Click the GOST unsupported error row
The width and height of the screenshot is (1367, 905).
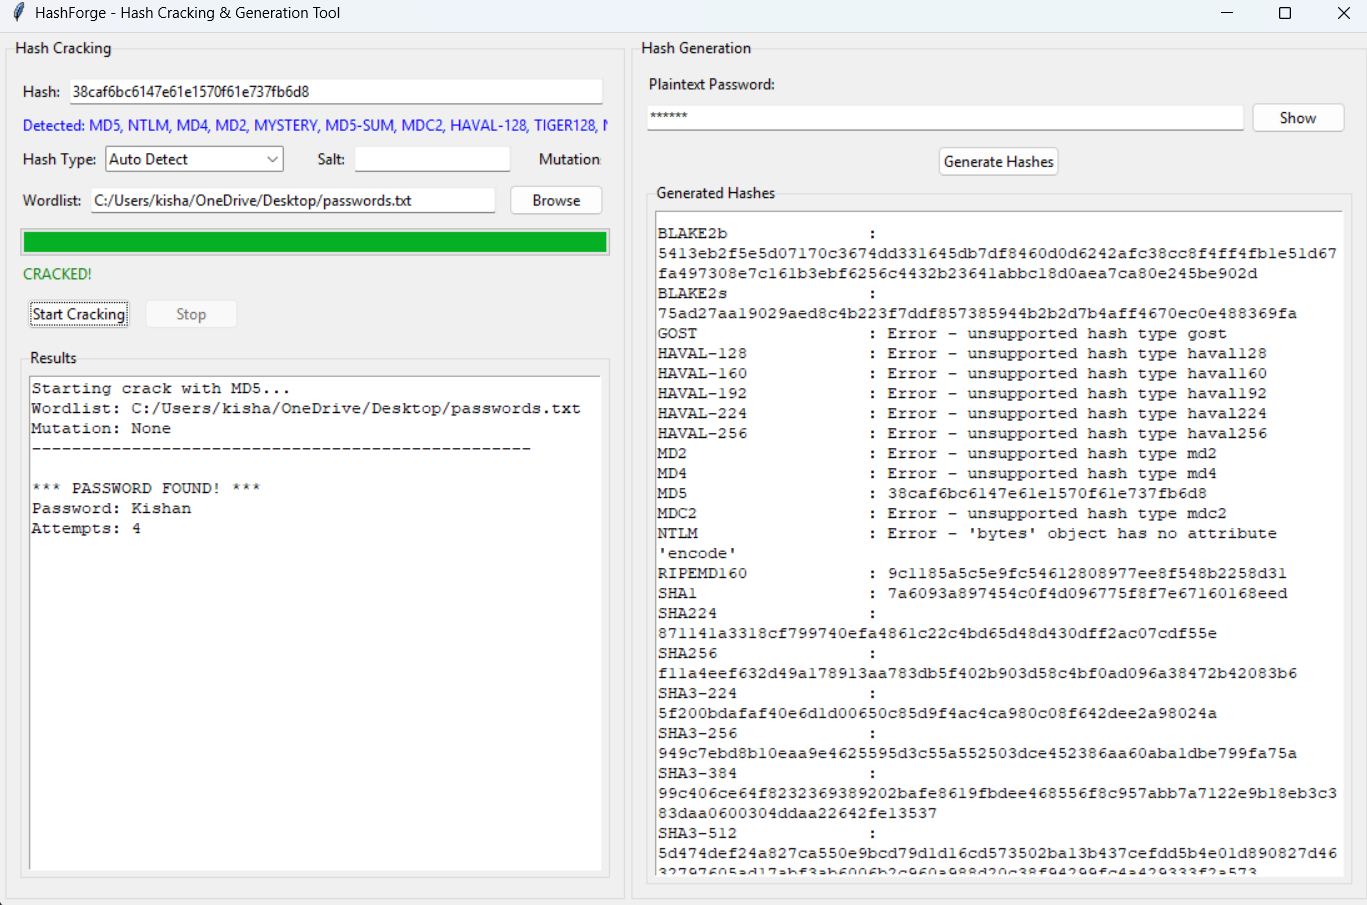[x=942, y=333]
